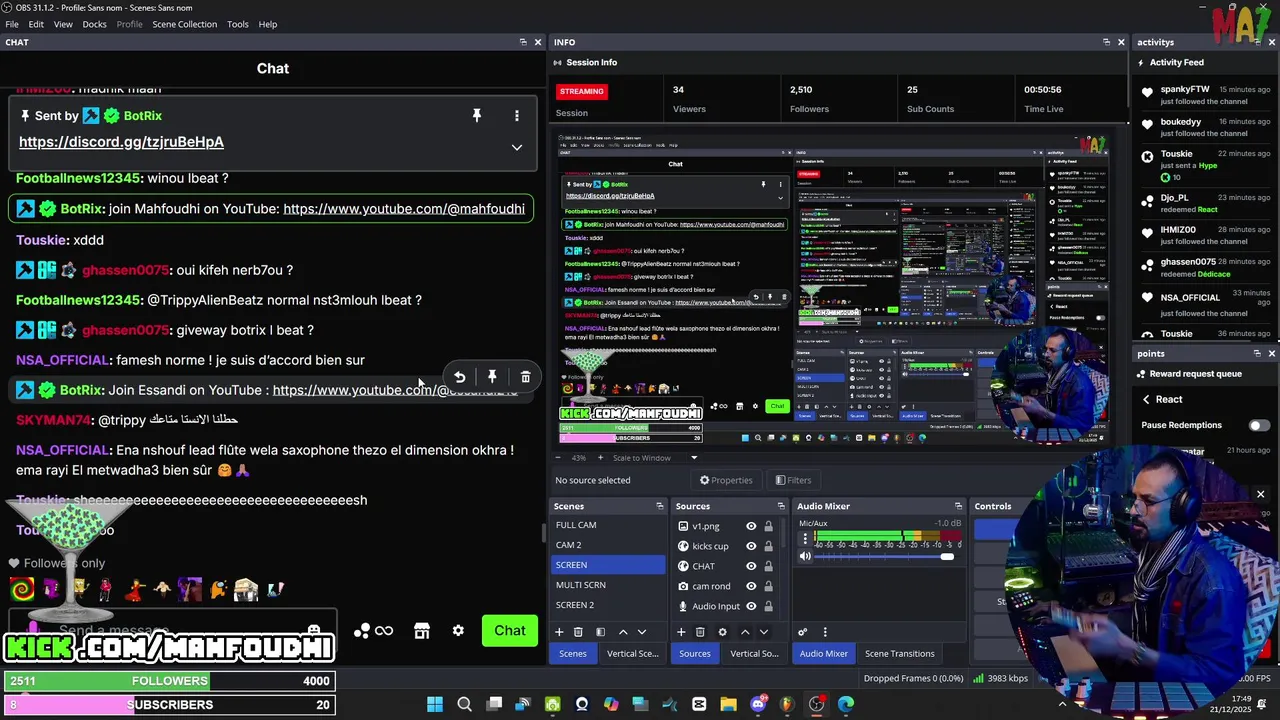
Task: Open Mahfoudhi YouTube link in chat
Action: (404, 209)
